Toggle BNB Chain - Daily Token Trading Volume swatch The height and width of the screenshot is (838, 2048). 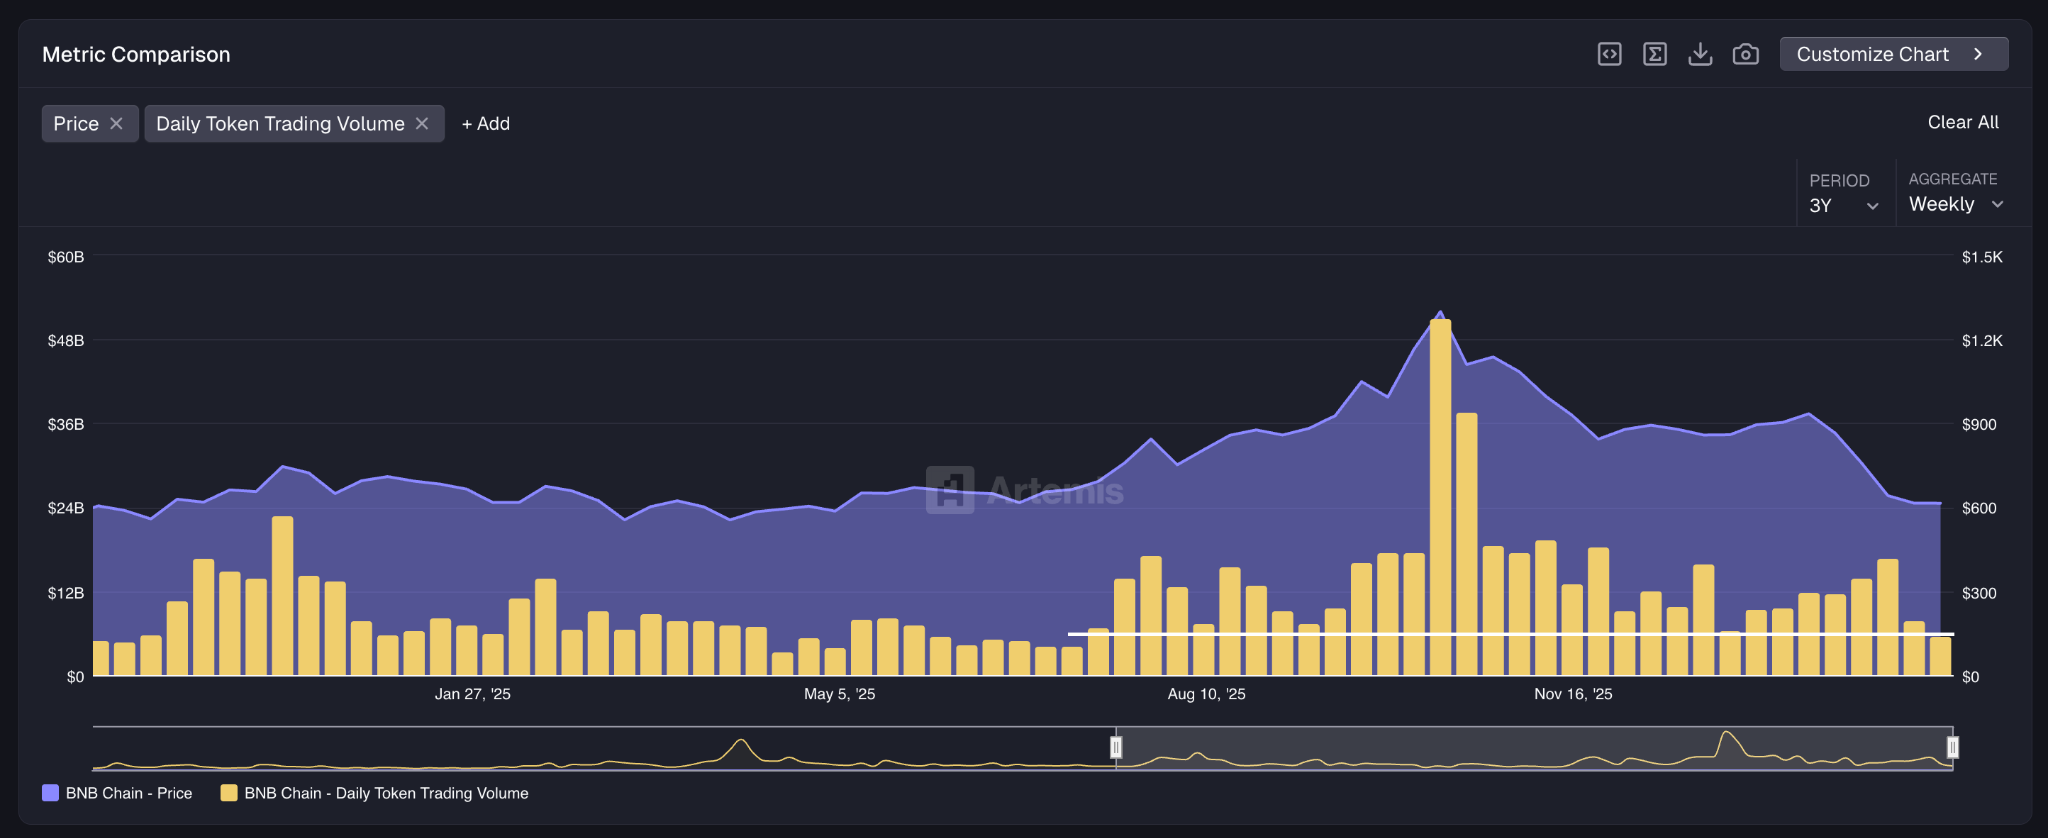click(229, 793)
